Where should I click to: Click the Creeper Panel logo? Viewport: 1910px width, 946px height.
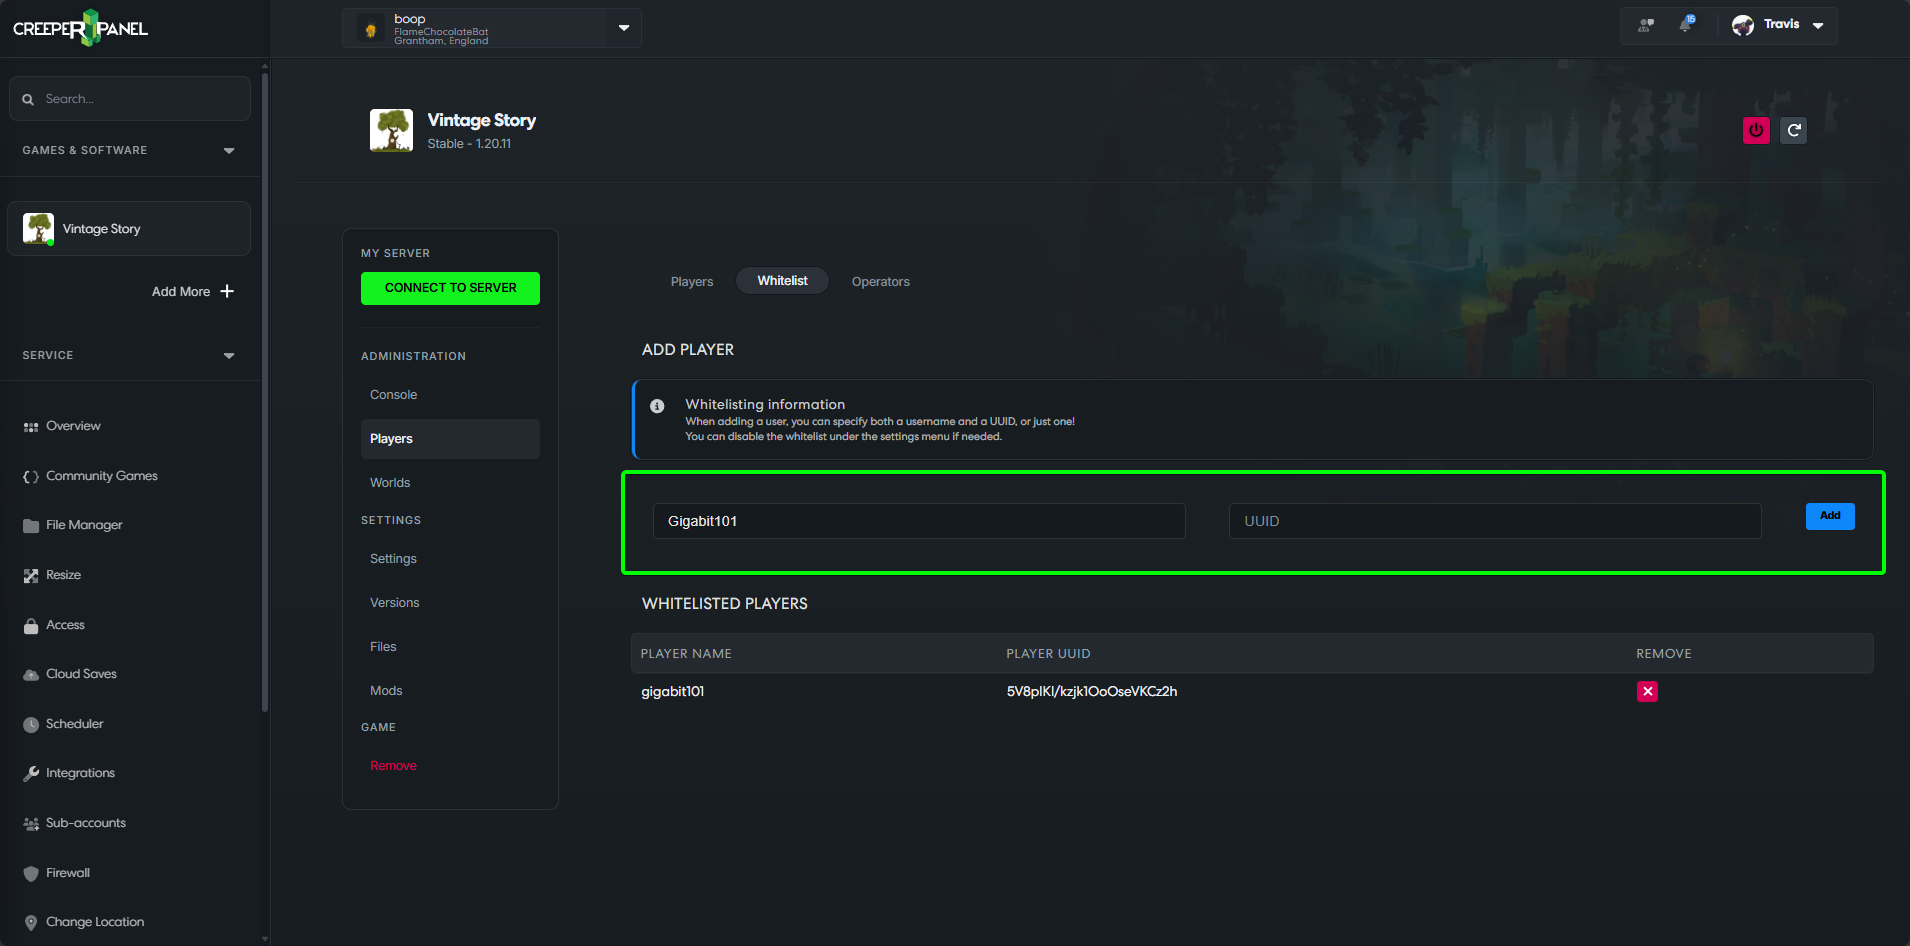coord(80,28)
